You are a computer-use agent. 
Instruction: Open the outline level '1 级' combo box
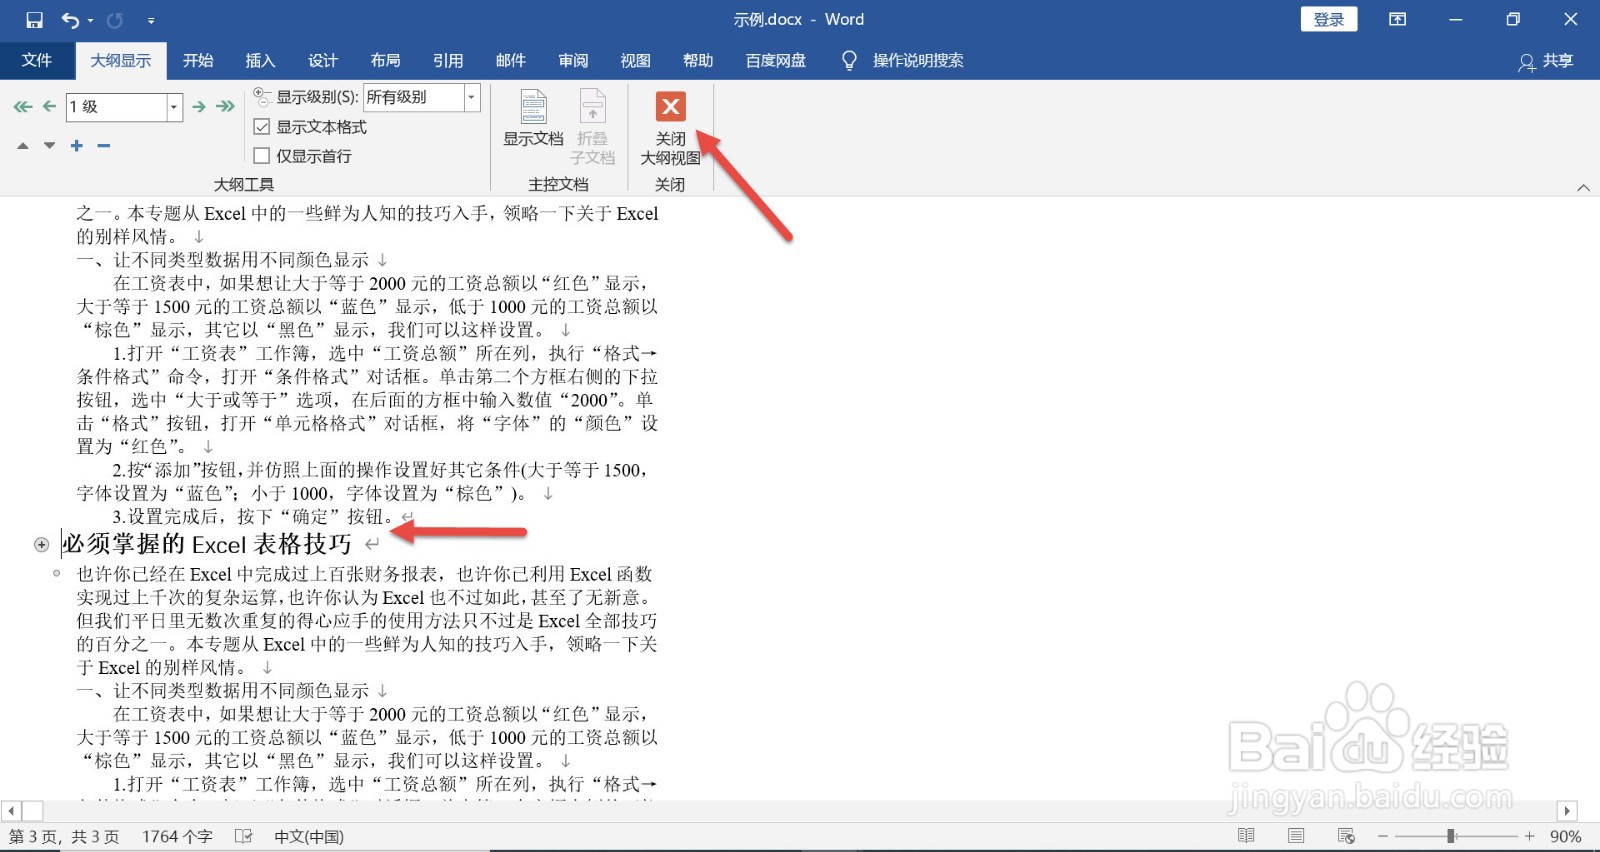coord(124,107)
